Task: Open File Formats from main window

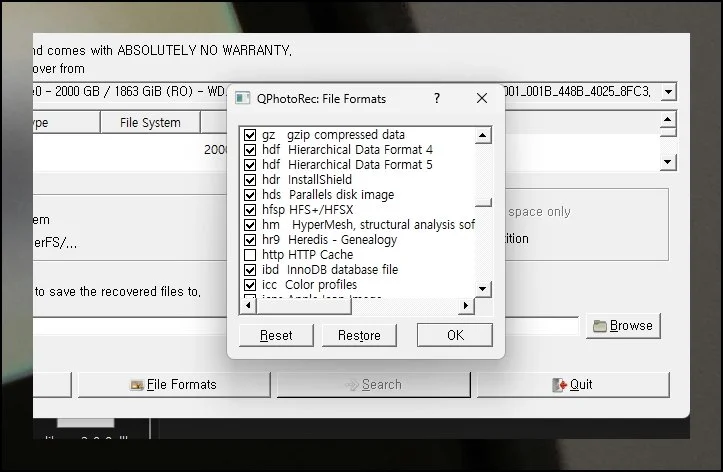Action: pyautogui.click(x=173, y=384)
